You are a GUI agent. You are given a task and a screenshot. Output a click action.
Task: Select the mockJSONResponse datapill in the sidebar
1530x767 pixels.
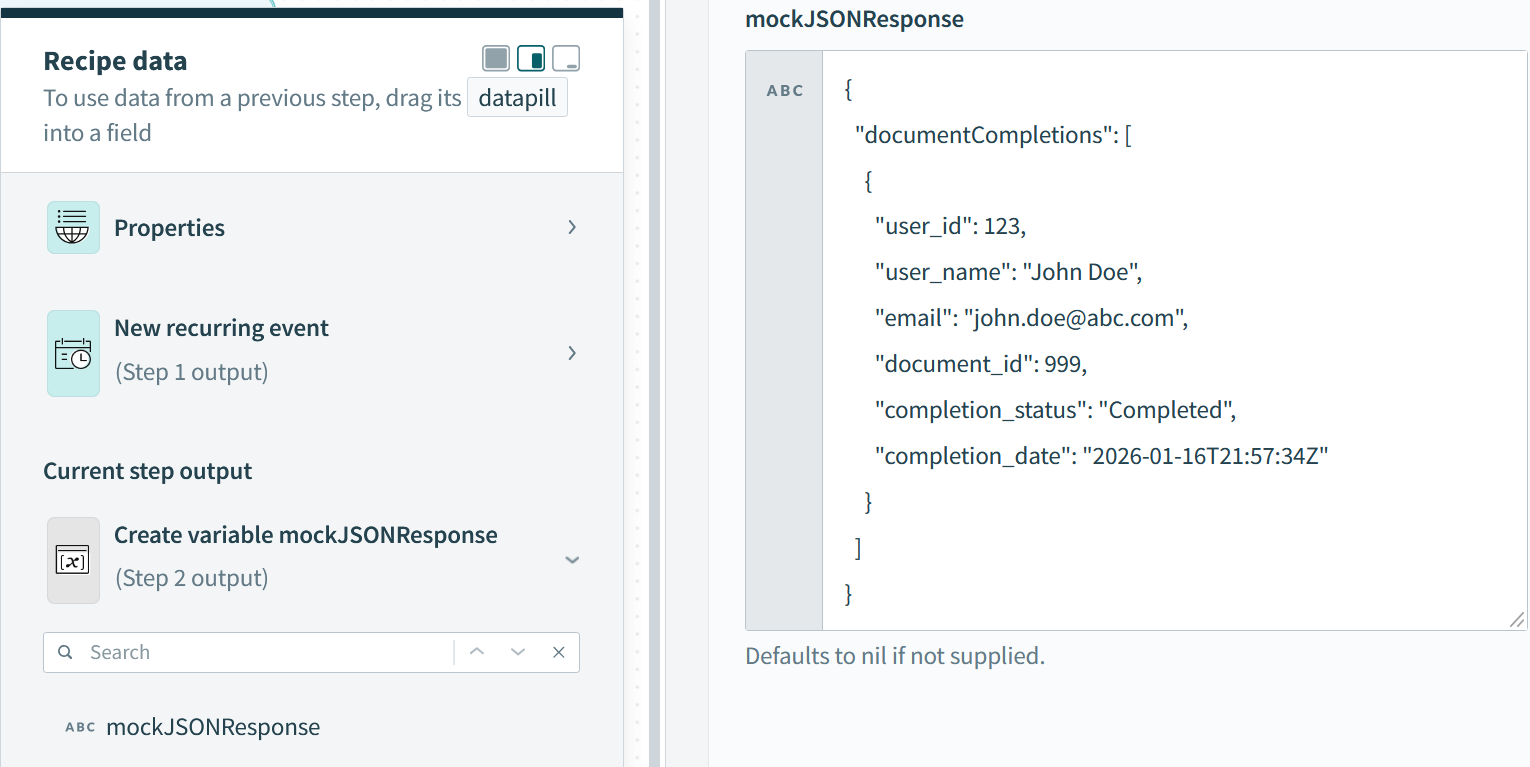[x=213, y=727]
